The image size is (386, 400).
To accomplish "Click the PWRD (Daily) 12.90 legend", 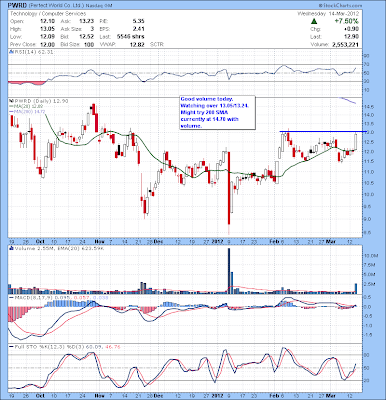I will (40, 101).
